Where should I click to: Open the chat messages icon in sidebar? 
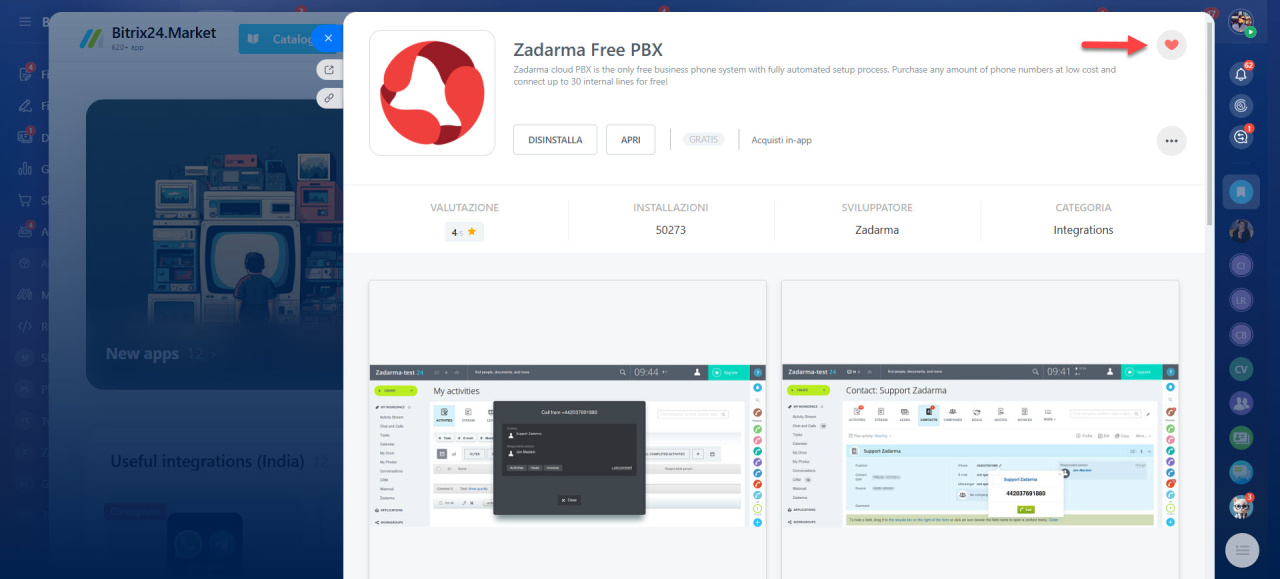point(1242,137)
